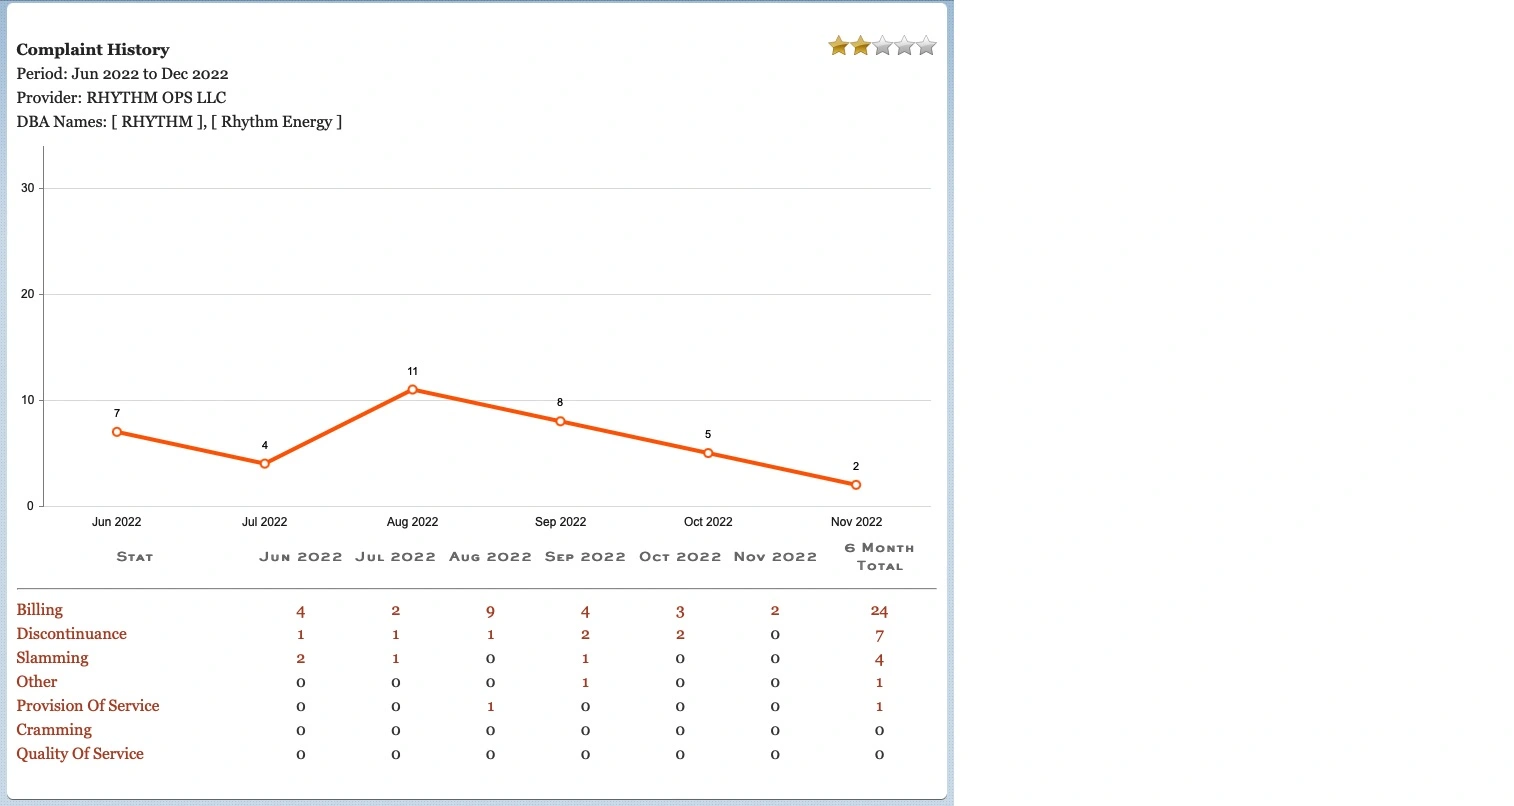The width and height of the screenshot is (1514, 806).
Task: Select the Oct 2022 column header
Action: pyautogui.click(x=680, y=556)
